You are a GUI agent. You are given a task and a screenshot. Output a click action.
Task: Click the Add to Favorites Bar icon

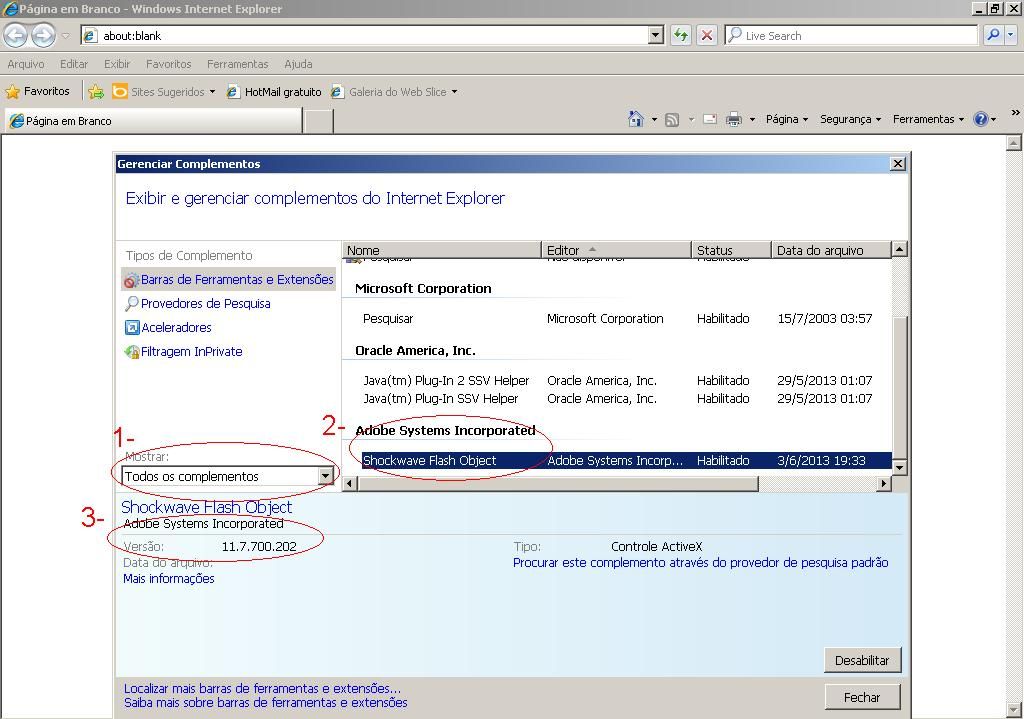pos(96,91)
